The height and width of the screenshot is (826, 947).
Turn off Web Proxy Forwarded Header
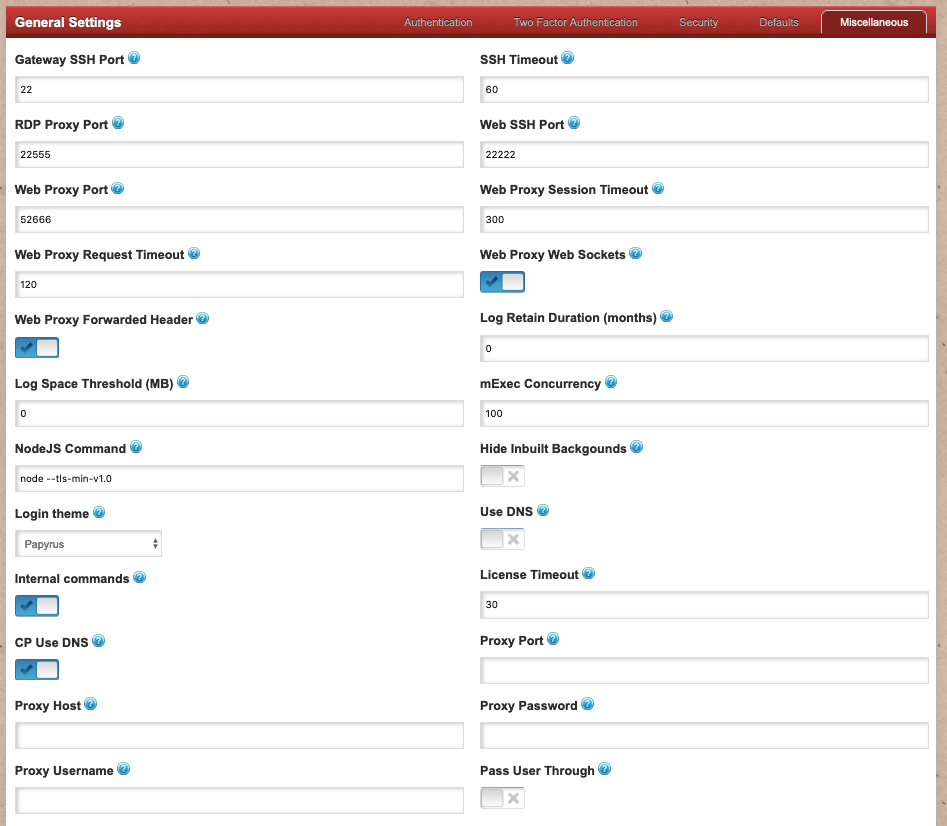(x=37, y=347)
